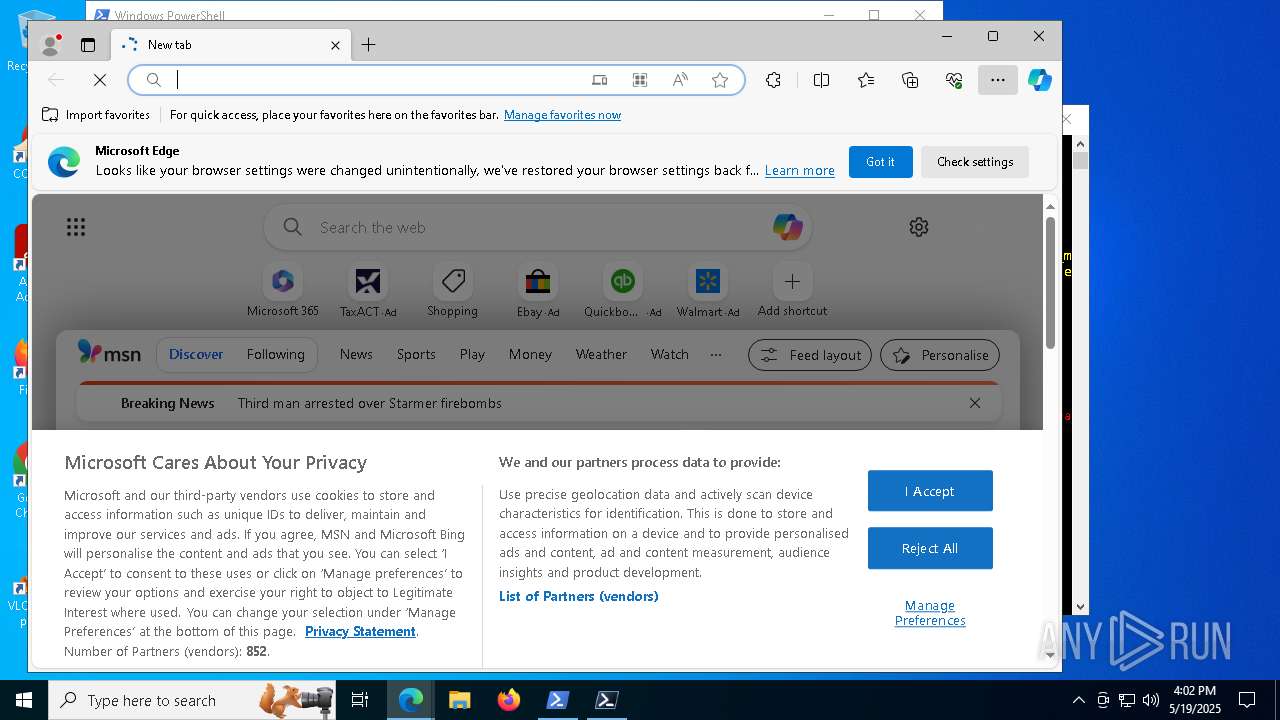Click the Search the web box
Screen dimensions: 1280x720
click(537, 228)
